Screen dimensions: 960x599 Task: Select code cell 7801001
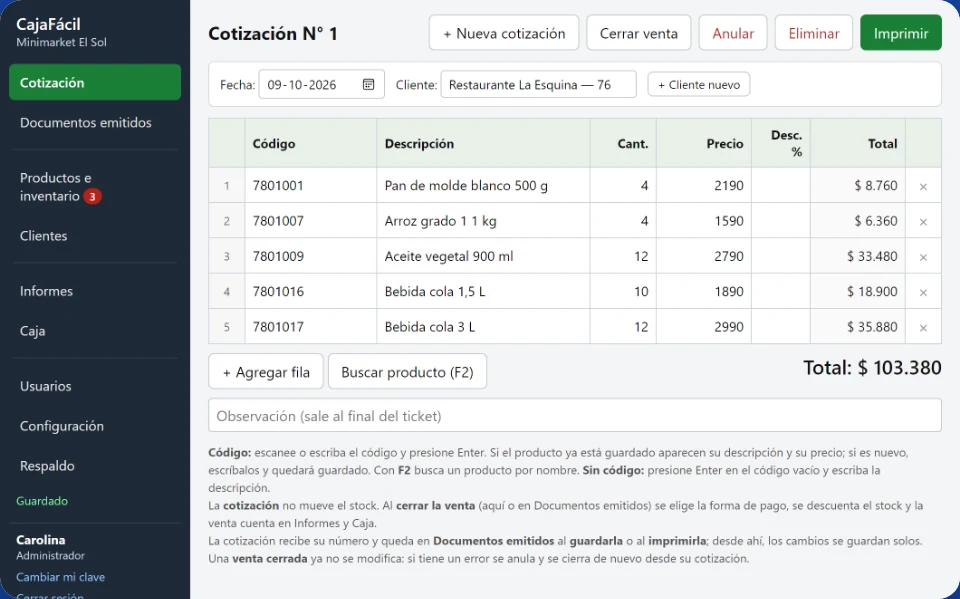(311, 186)
